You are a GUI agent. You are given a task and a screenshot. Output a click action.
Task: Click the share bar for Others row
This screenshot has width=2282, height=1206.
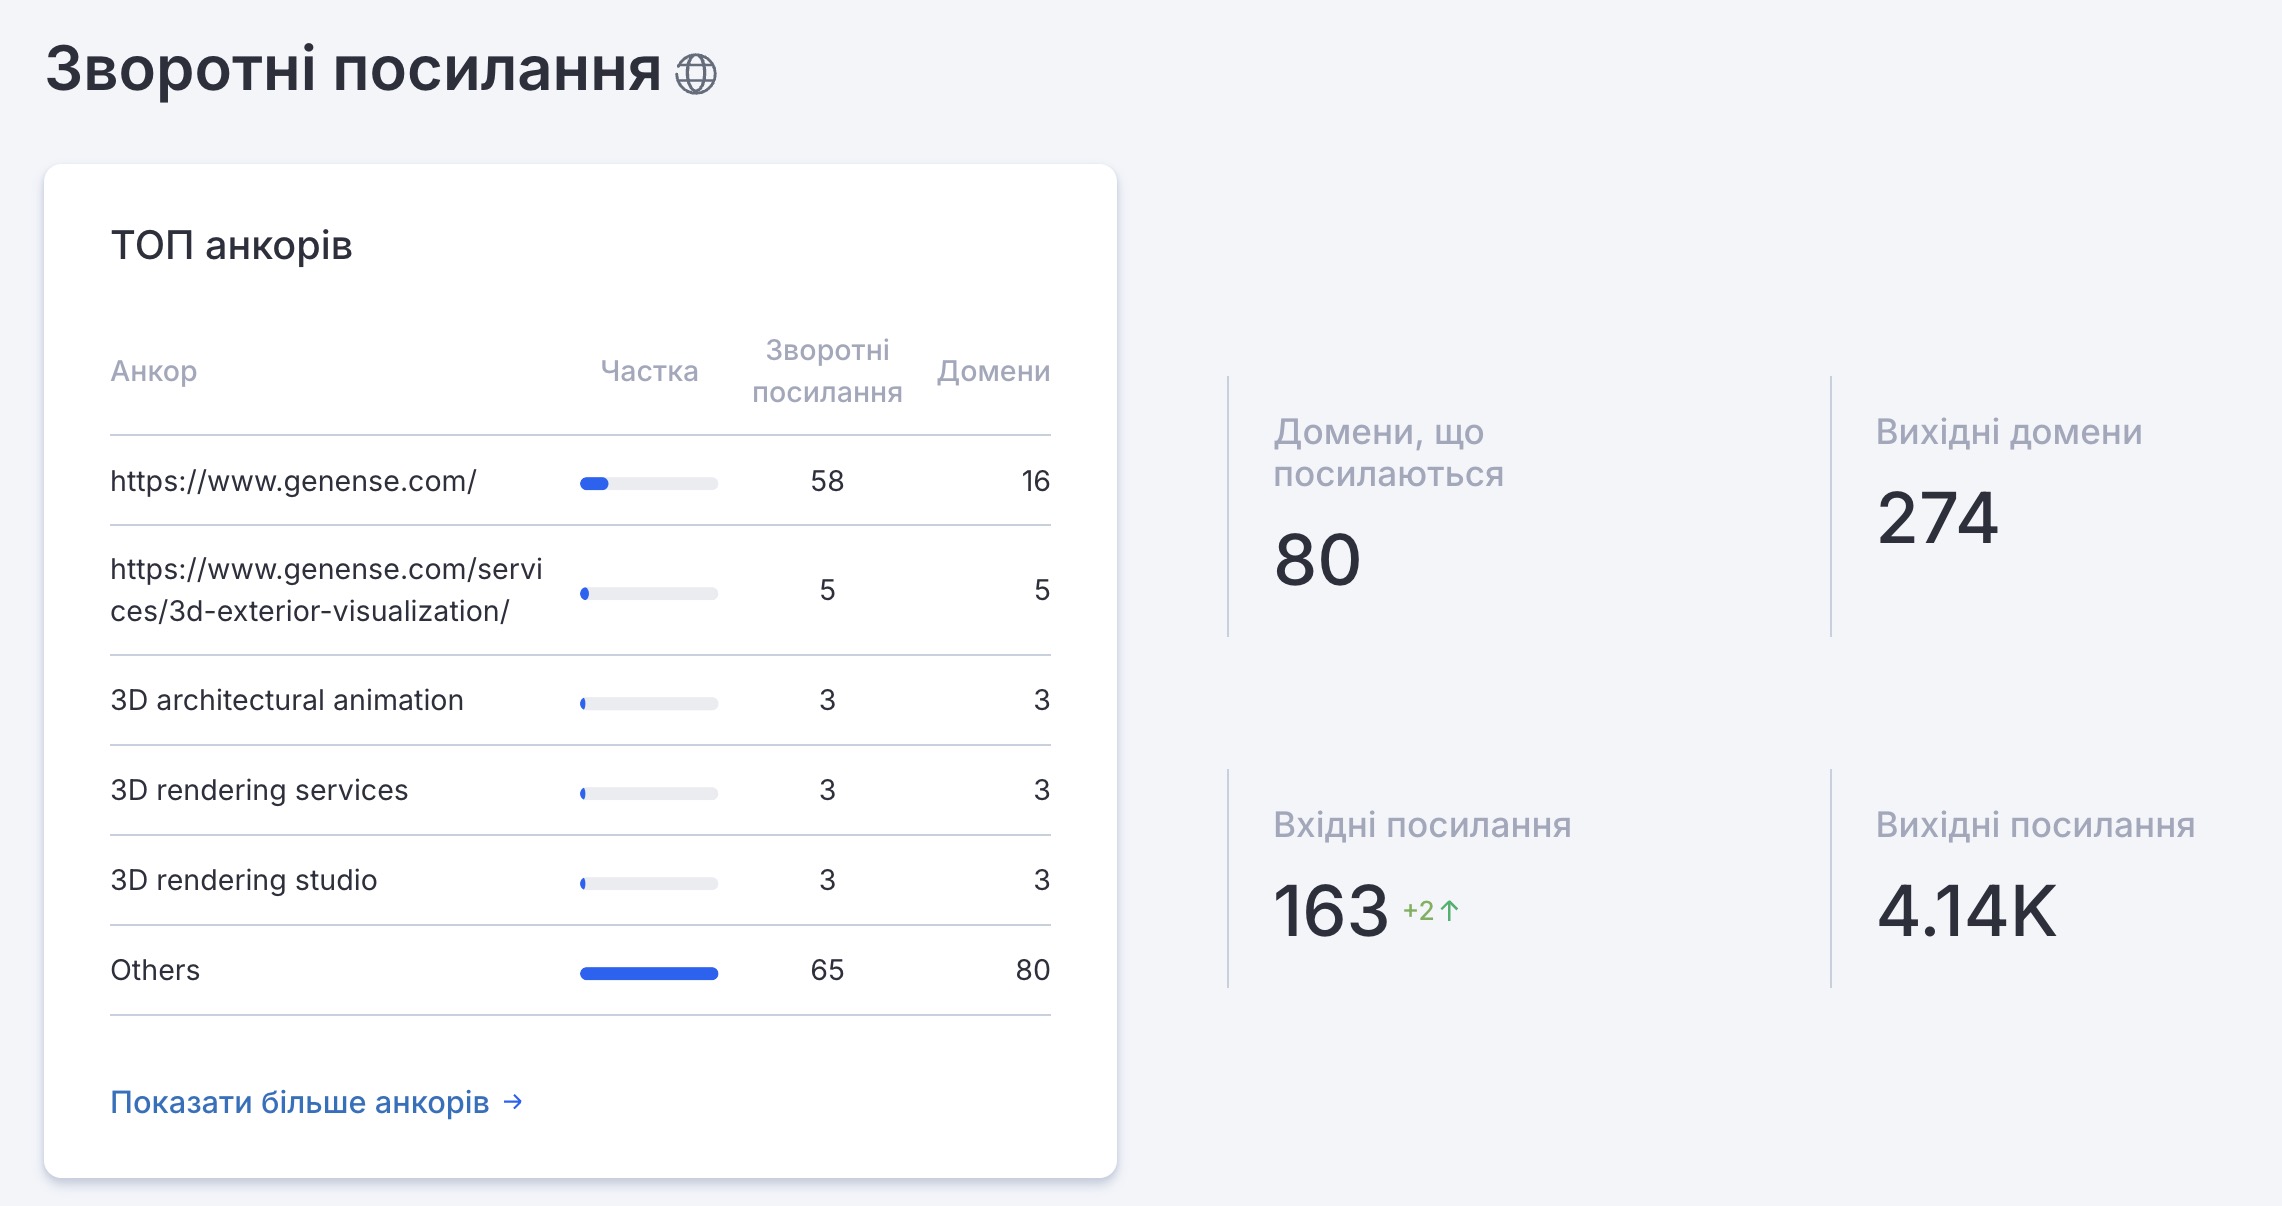coord(649,973)
